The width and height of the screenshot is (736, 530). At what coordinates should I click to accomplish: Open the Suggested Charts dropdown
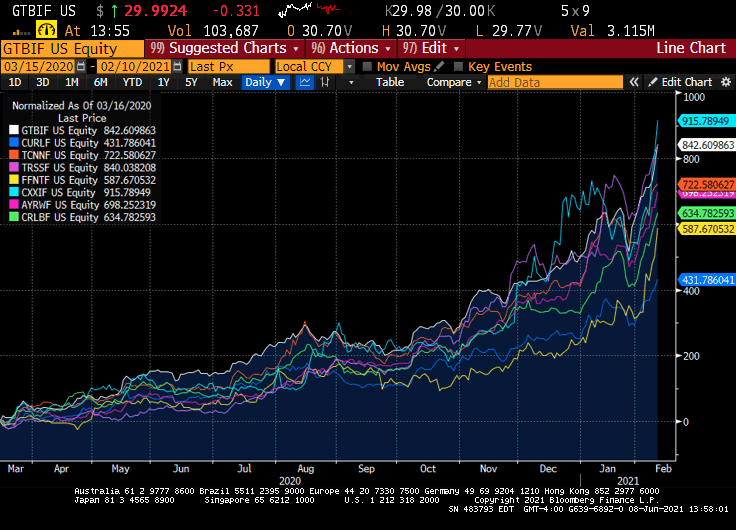(224, 48)
